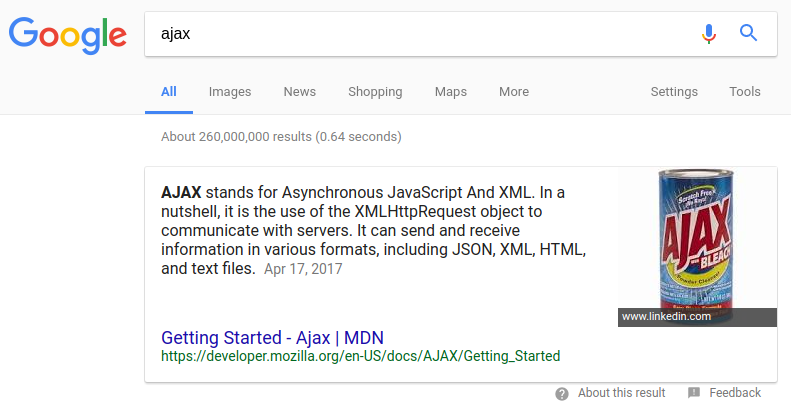Switch to the Images tab
The image size is (791, 411).
click(x=230, y=92)
